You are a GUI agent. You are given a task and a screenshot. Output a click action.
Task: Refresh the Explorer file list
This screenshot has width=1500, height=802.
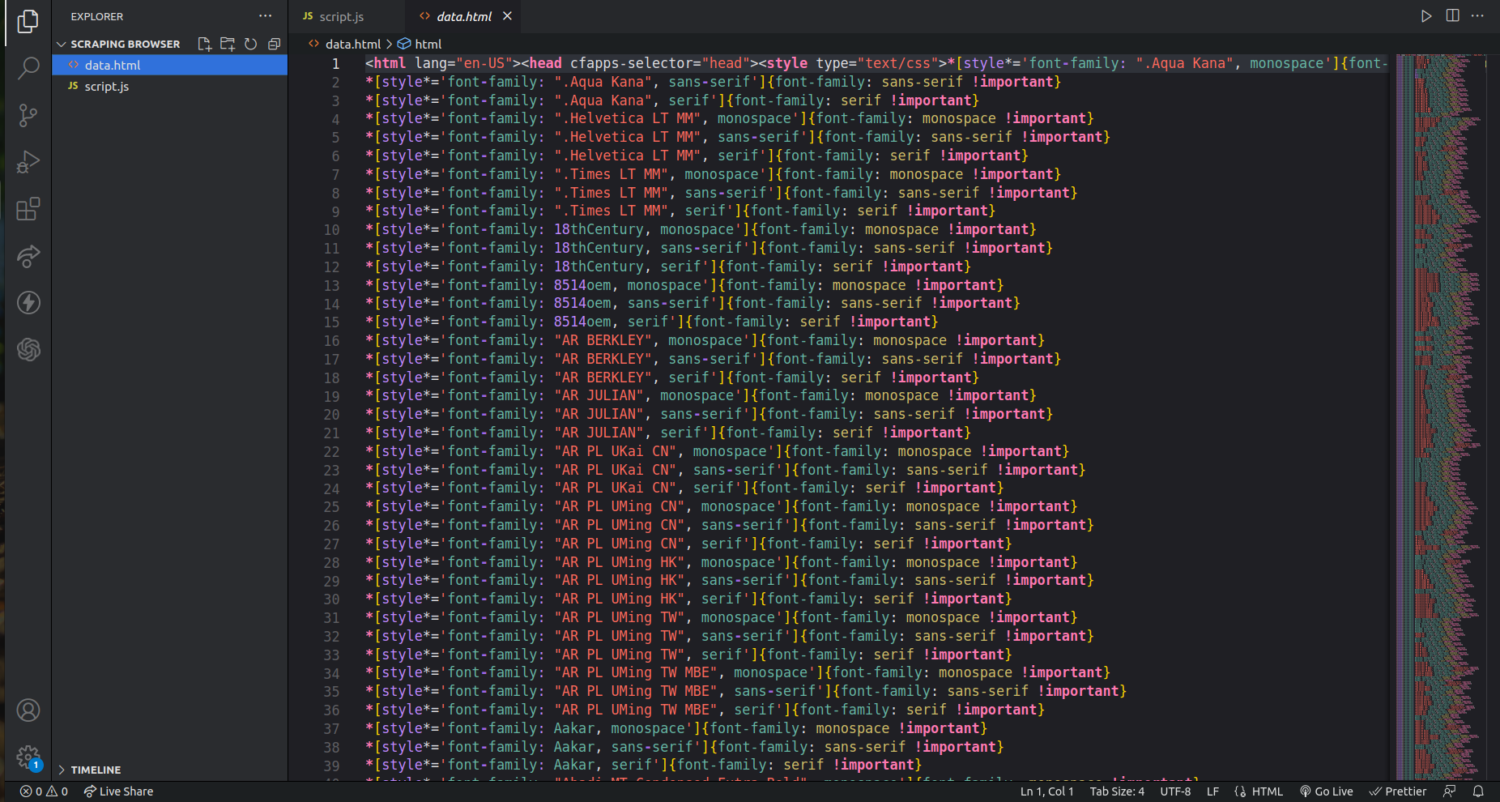click(x=251, y=44)
